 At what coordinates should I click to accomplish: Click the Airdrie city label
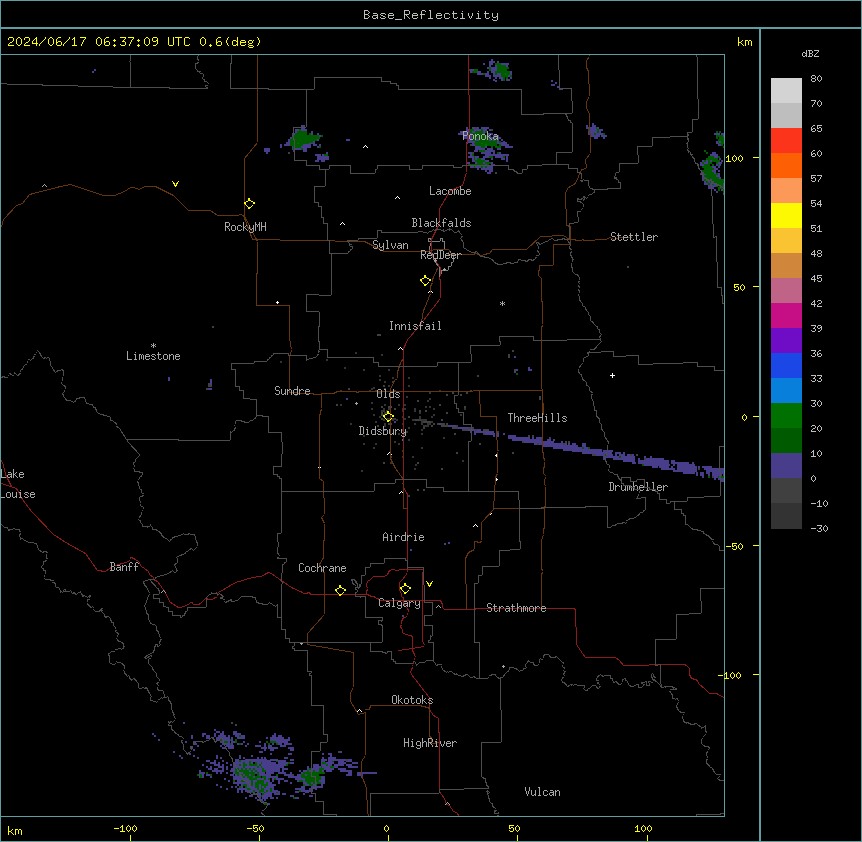click(403, 537)
